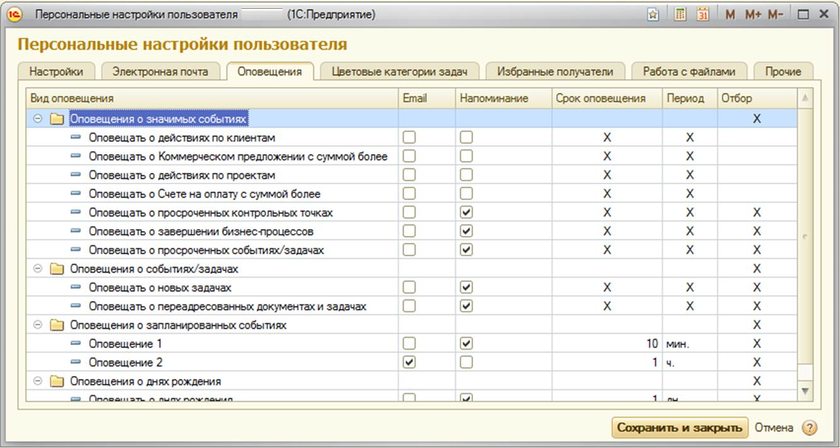Switch to Электронная почта tab

(161, 72)
